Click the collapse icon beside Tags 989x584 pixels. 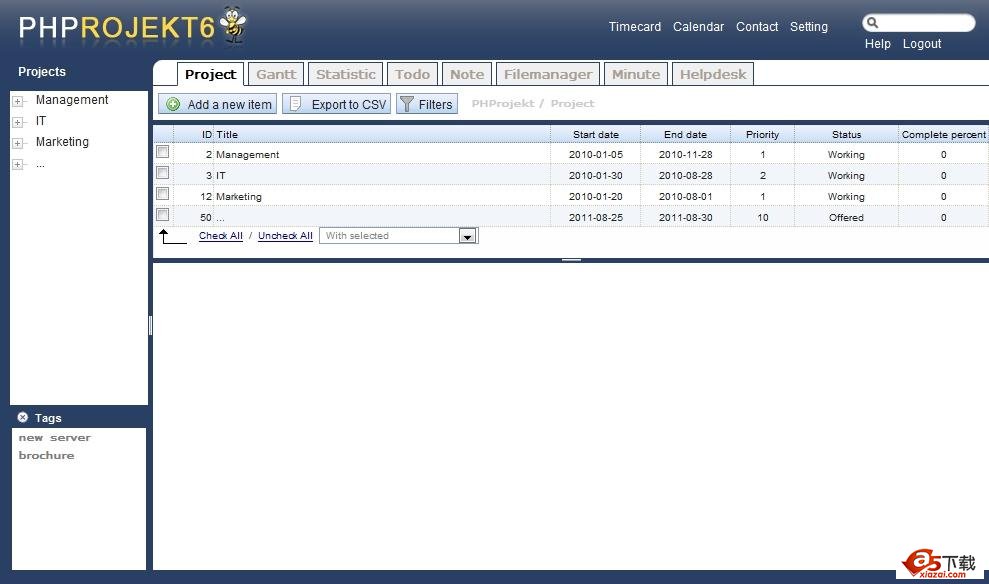tap(23, 417)
